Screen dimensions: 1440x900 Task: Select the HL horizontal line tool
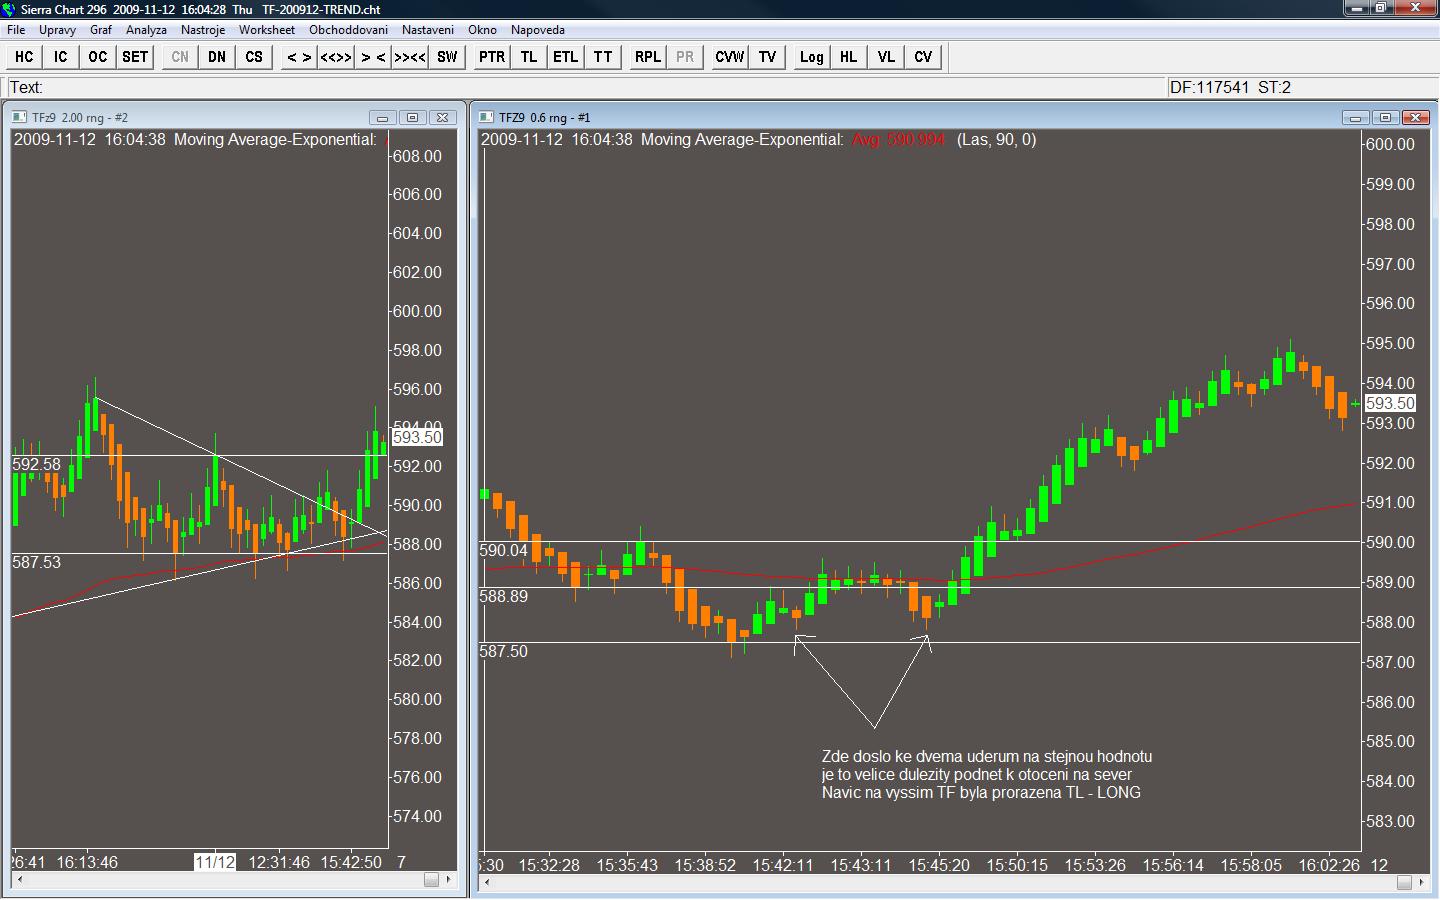(x=849, y=57)
